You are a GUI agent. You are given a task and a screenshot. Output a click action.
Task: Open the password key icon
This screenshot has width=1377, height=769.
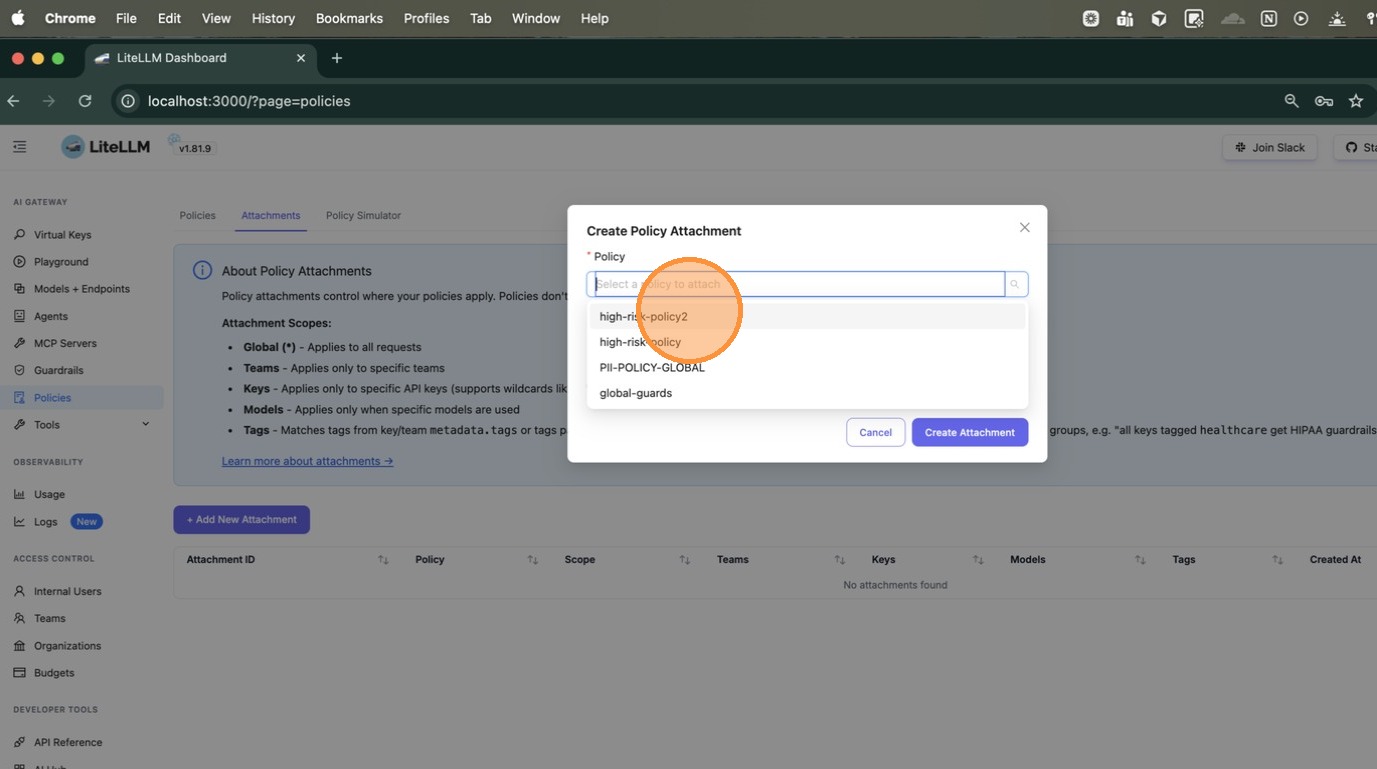coord(1324,101)
